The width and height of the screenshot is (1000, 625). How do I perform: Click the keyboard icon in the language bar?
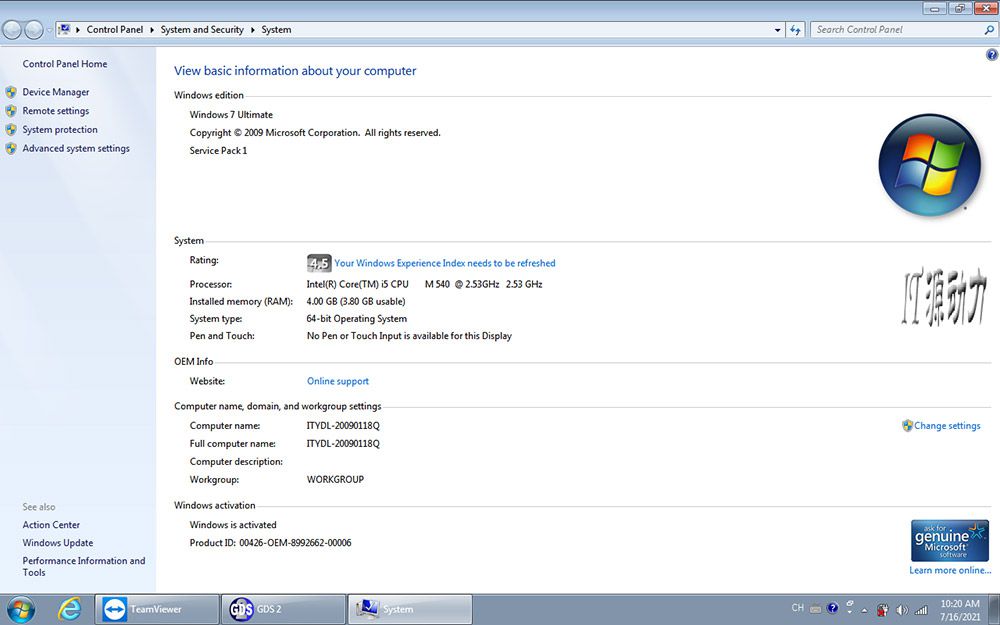[x=815, y=609]
